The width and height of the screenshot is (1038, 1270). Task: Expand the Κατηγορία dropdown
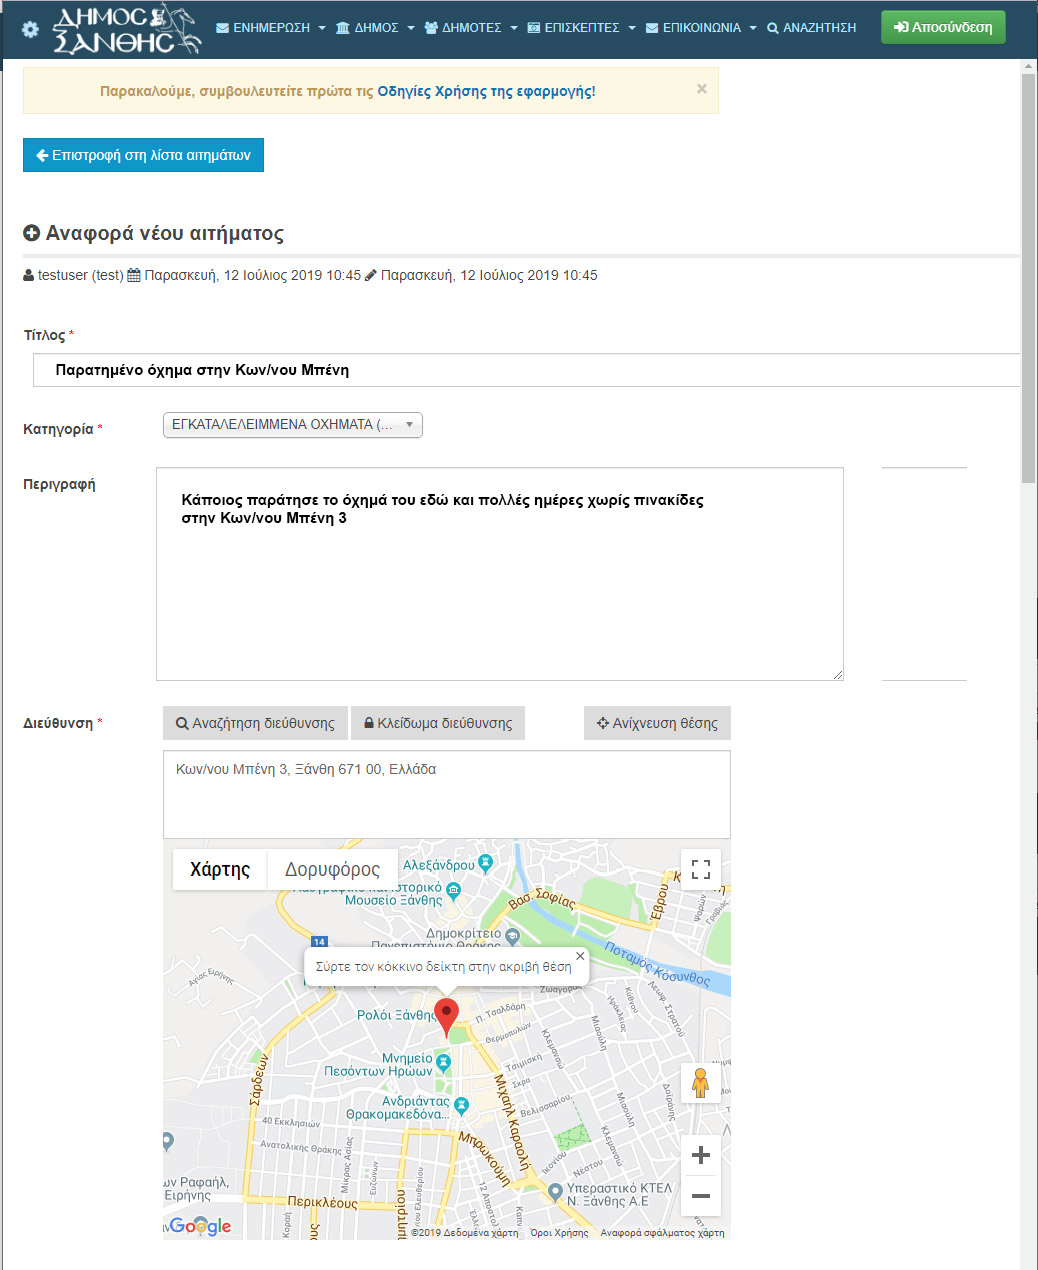[293, 425]
